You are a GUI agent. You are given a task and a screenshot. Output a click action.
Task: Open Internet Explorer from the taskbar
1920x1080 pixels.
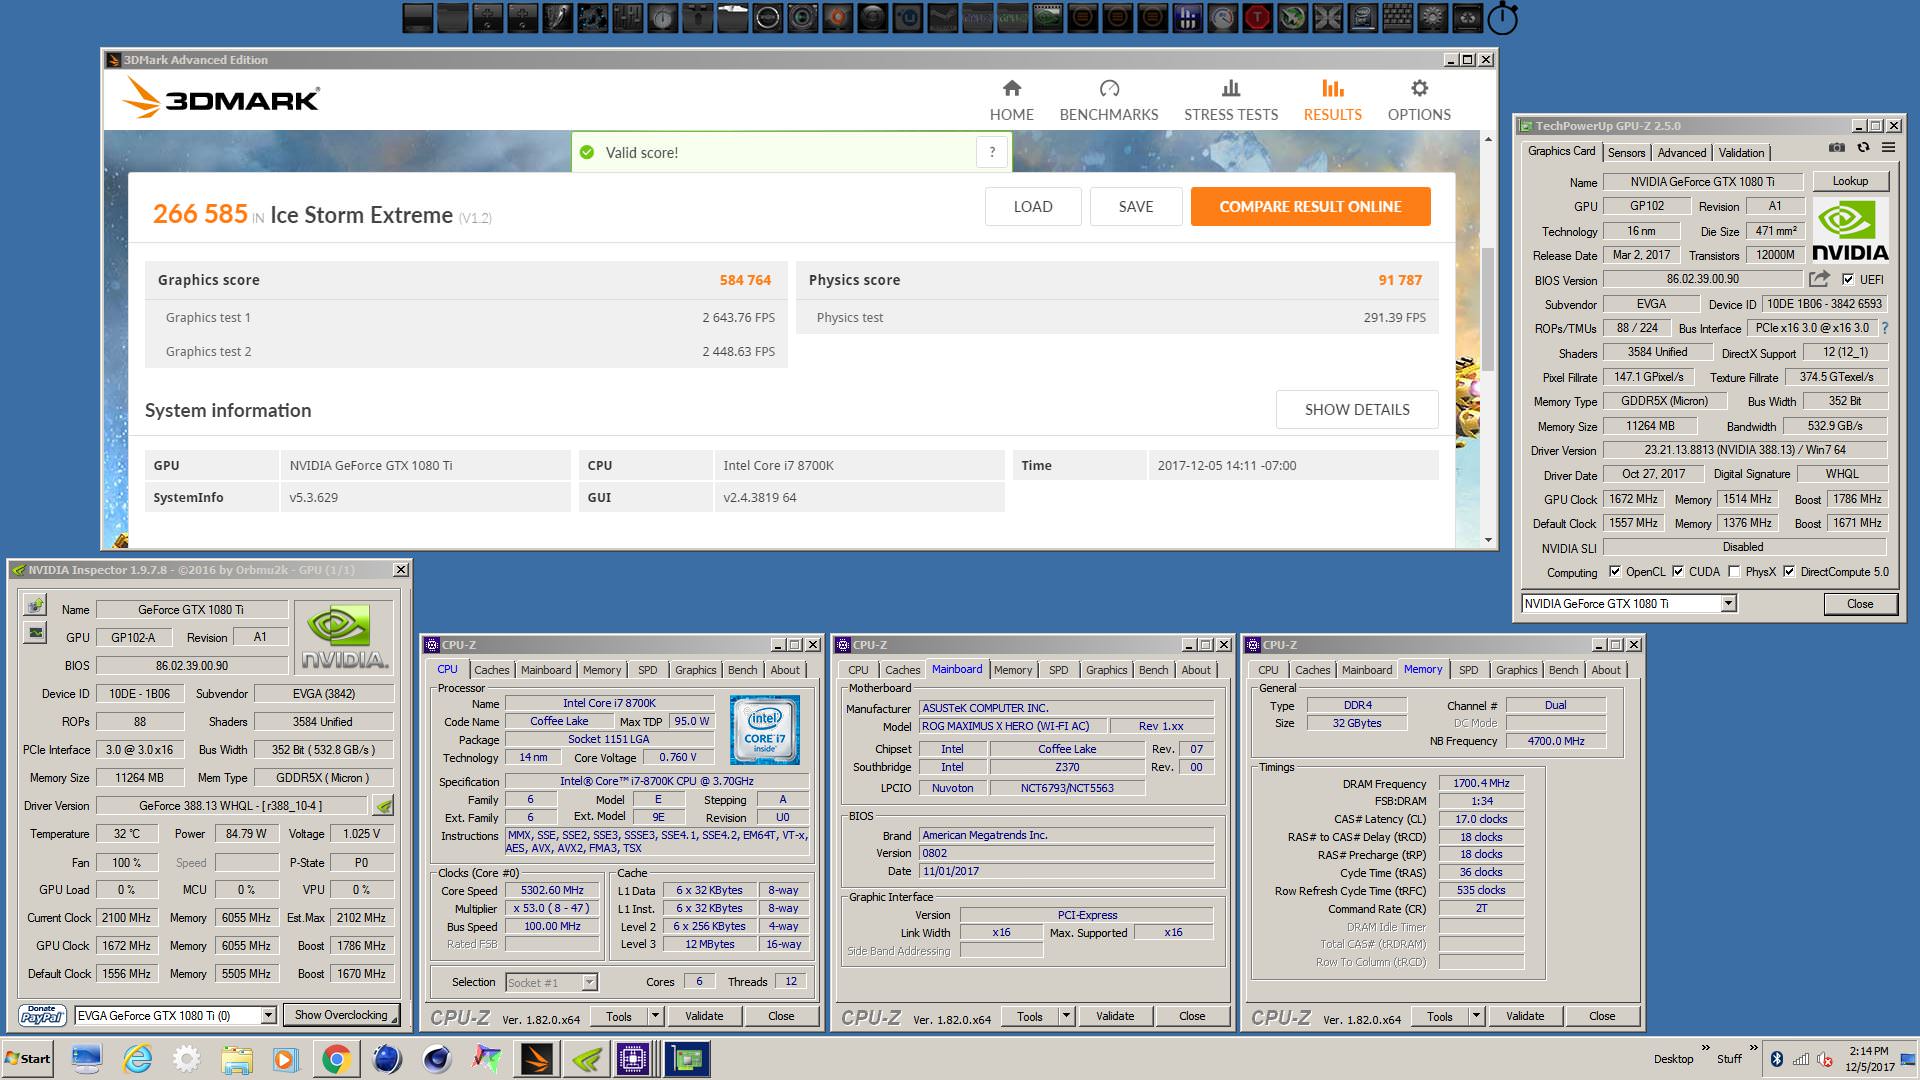pos(137,1059)
